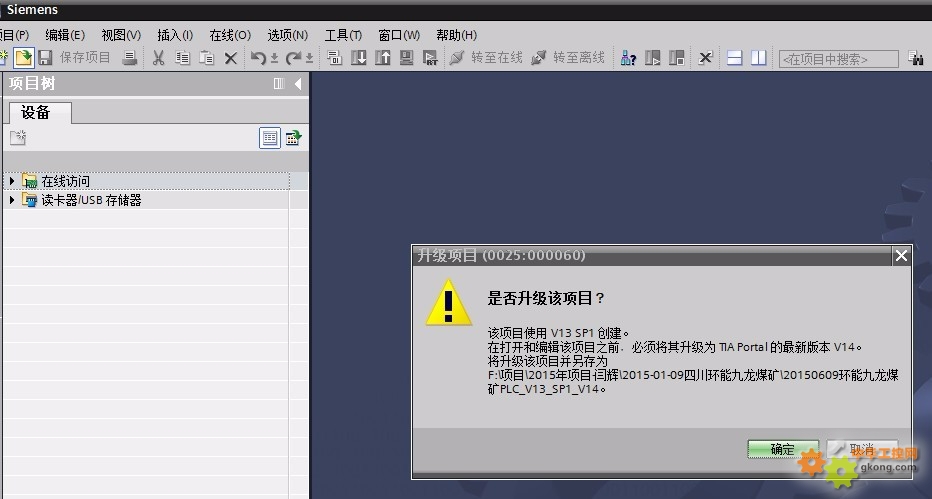Click the go offline plug icon

click(539, 58)
